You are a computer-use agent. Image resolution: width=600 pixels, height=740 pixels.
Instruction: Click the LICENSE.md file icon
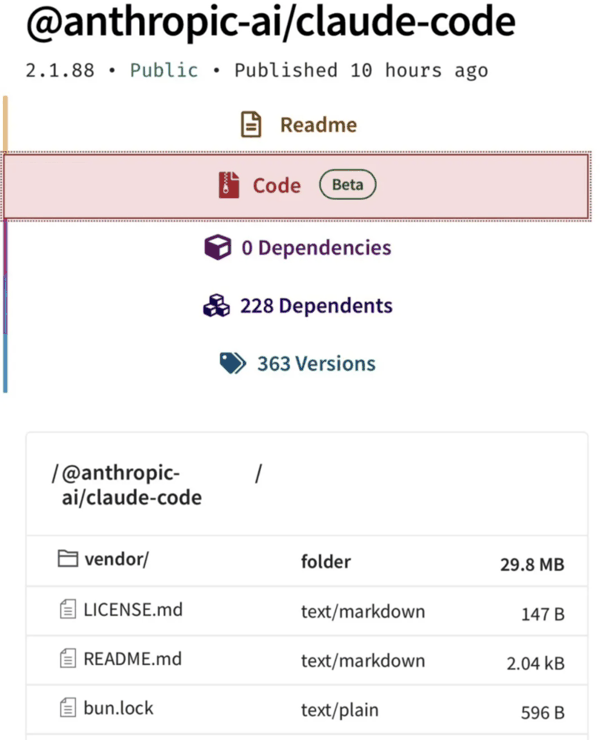[x=68, y=609]
